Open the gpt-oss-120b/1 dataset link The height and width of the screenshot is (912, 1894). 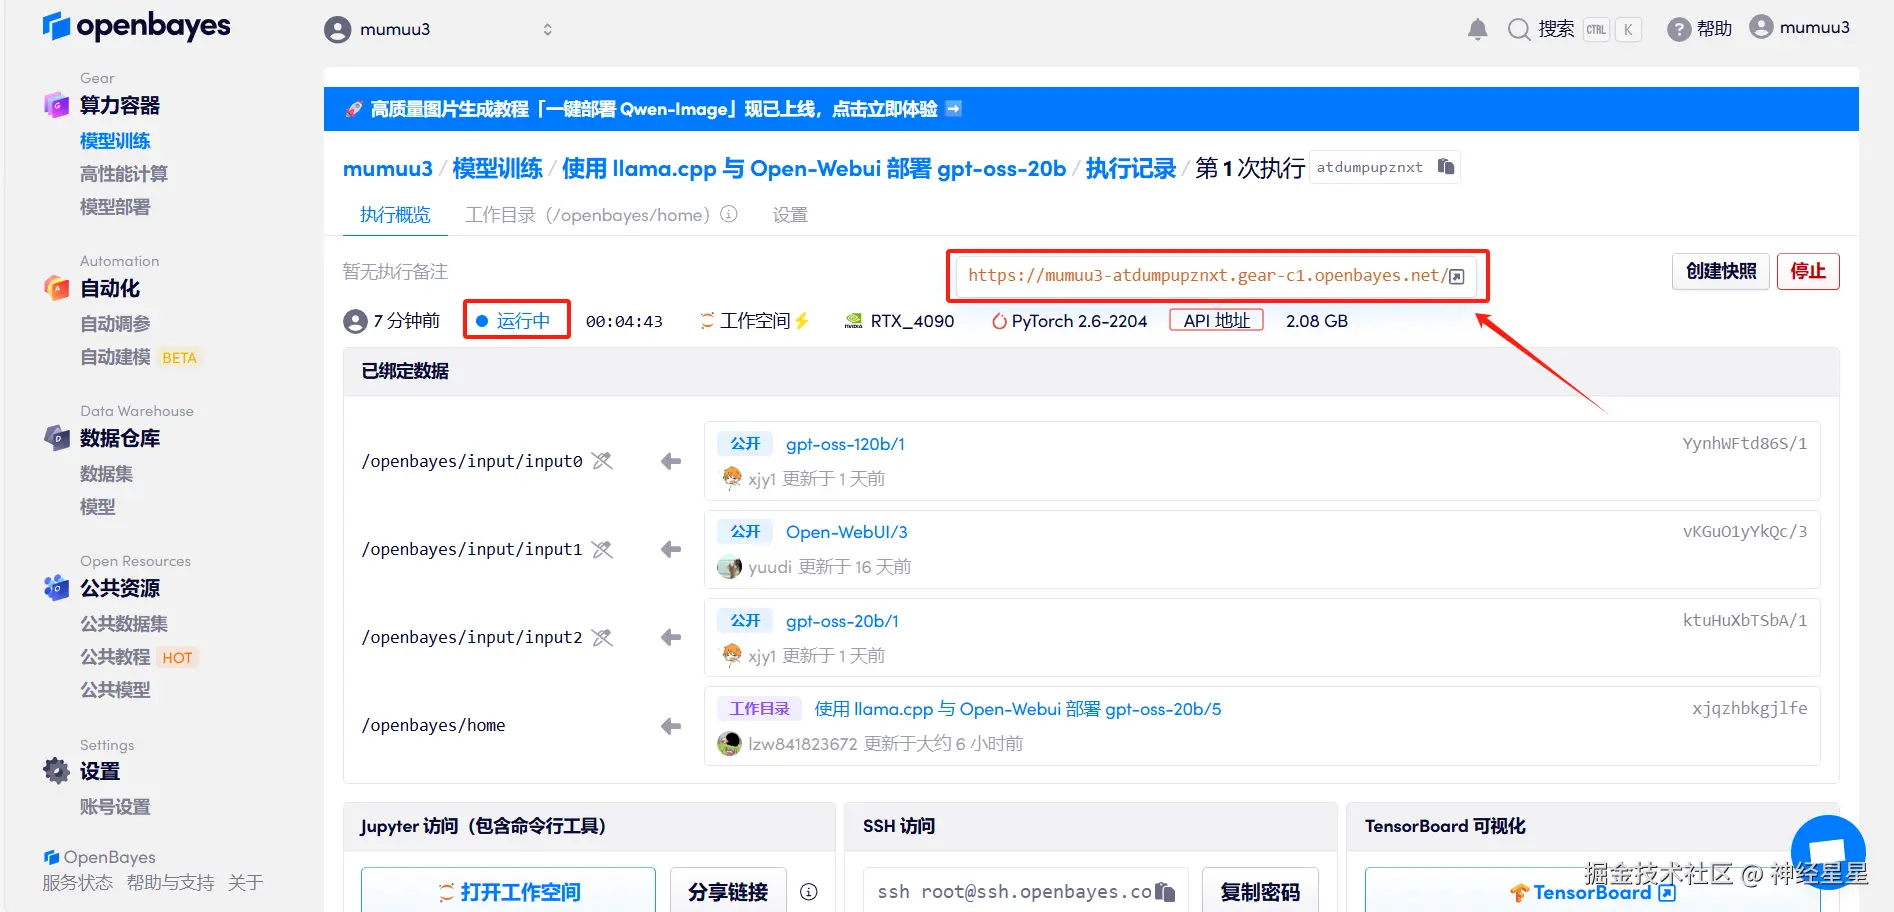[845, 444]
